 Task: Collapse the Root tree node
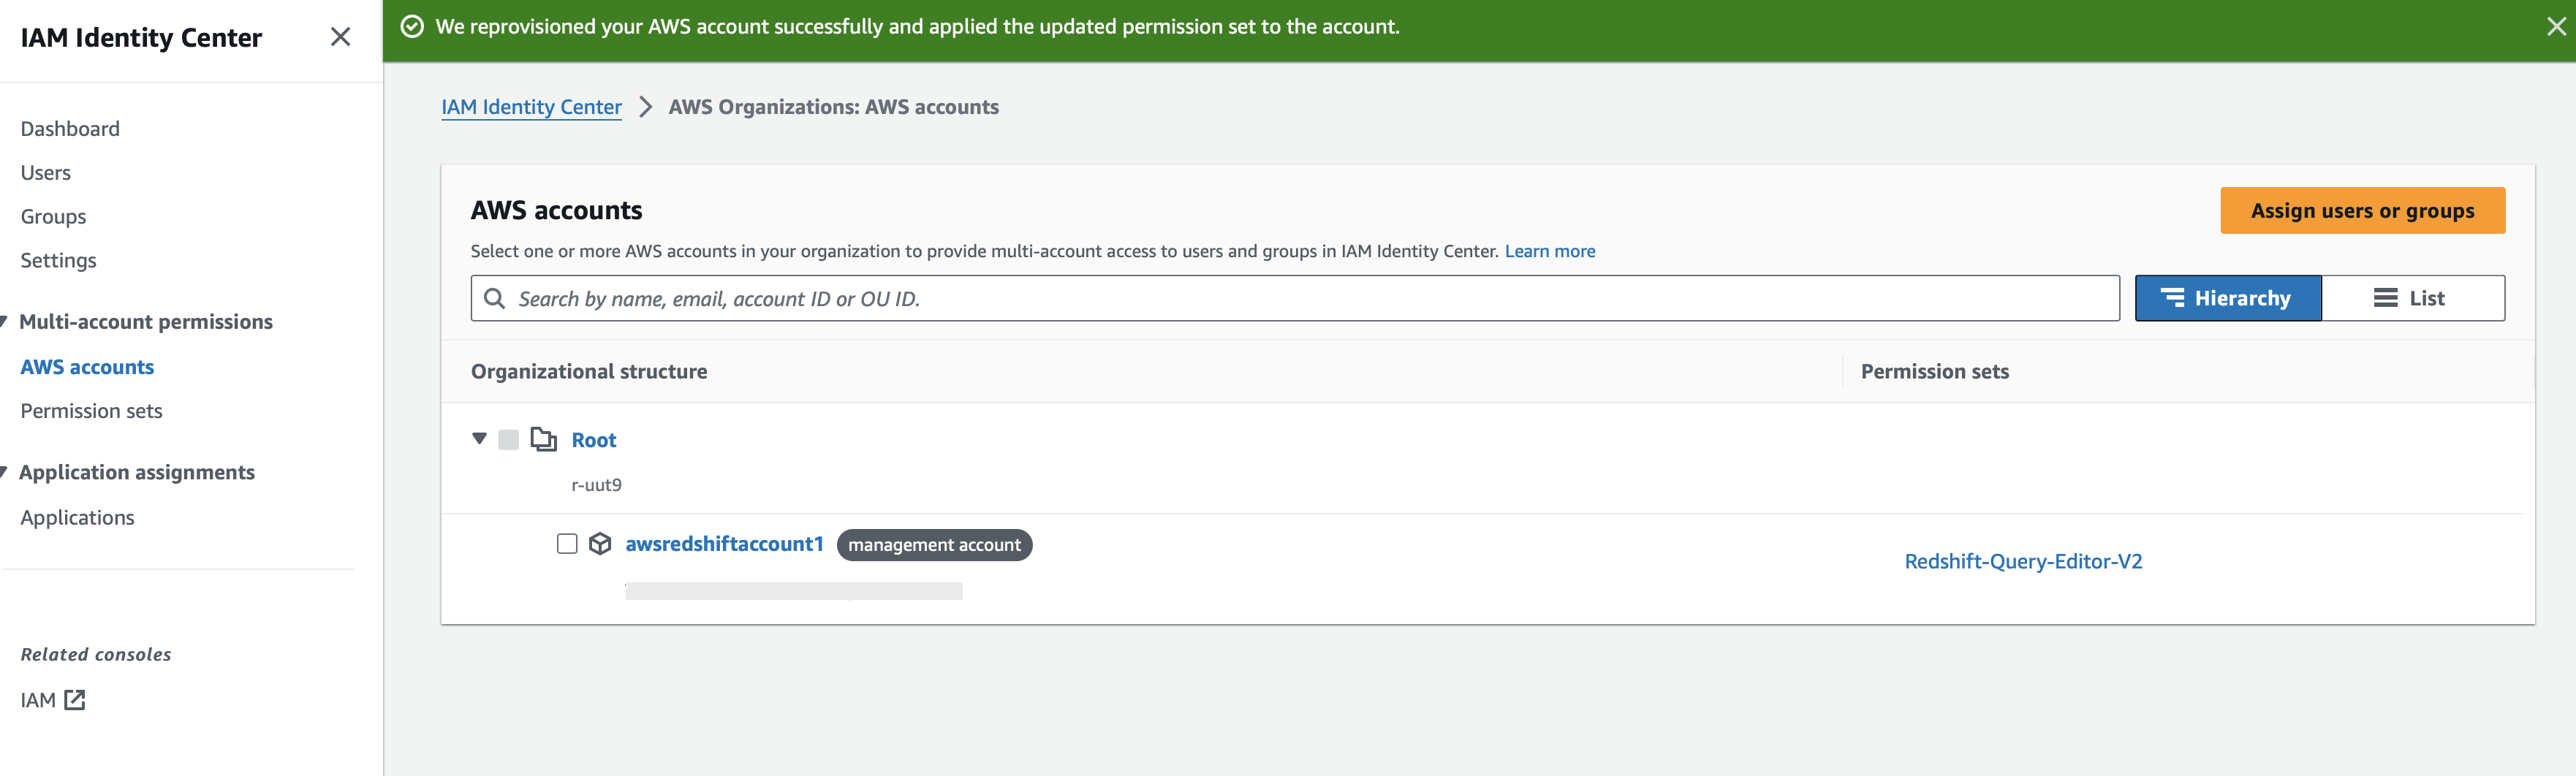pyautogui.click(x=479, y=439)
